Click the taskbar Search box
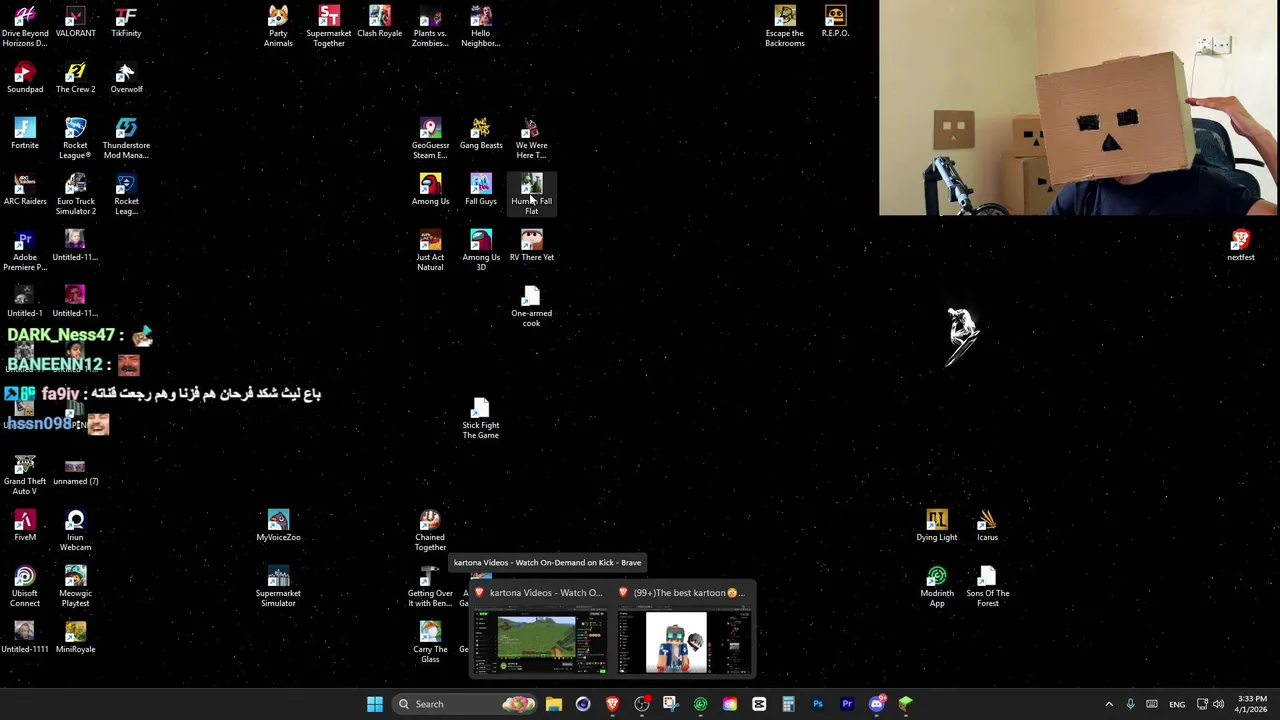This screenshot has width=1280, height=720. click(465, 704)
